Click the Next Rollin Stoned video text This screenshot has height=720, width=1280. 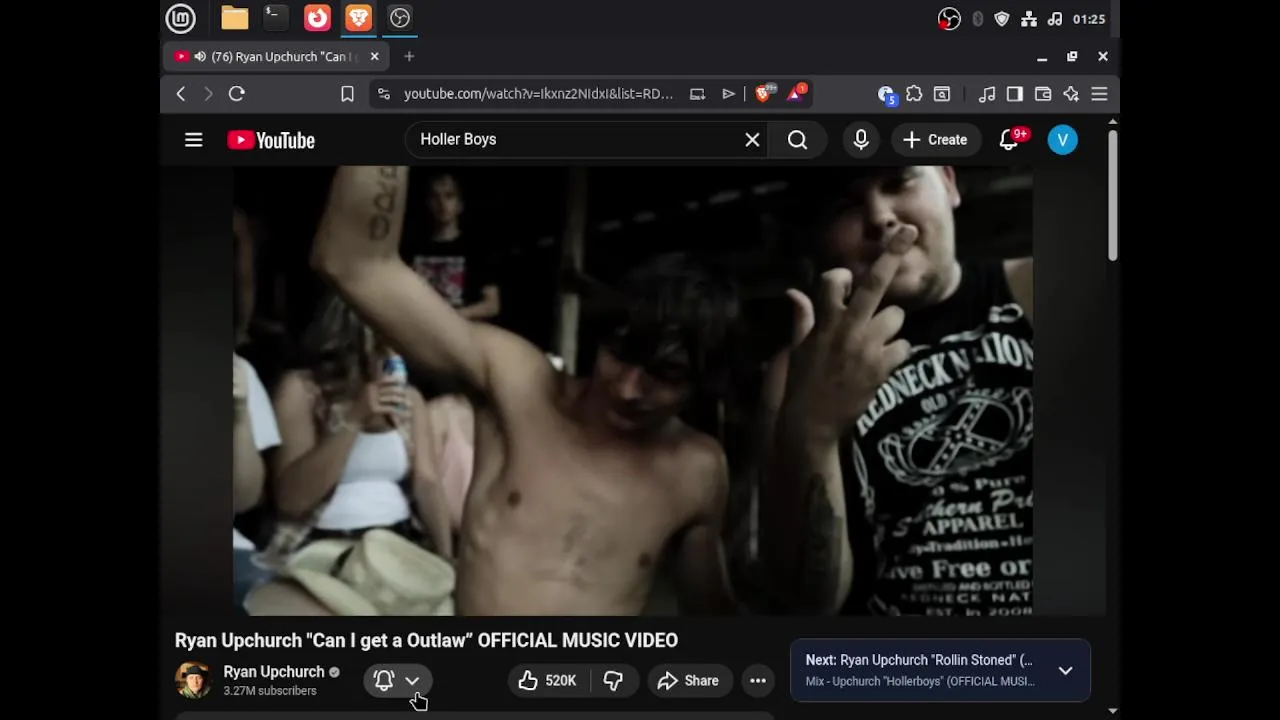[x=919, y=660]
